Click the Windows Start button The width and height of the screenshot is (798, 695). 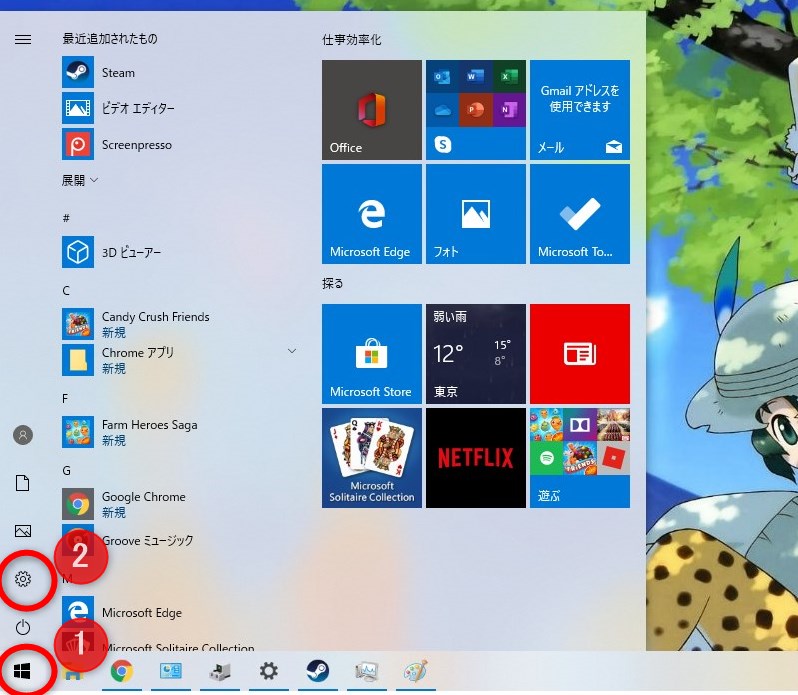pos(22,672)
